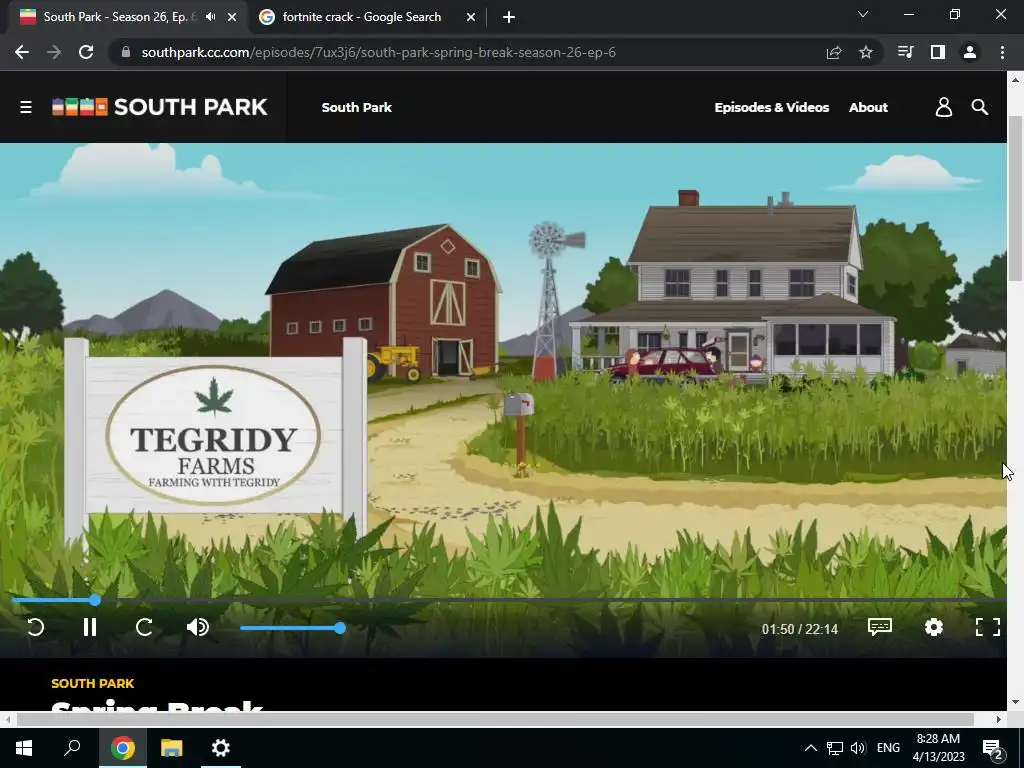Open Windows taskbar search
The width and height of the screenshot is (1024, 768).
pyautogui.click(x=72, y=748)
